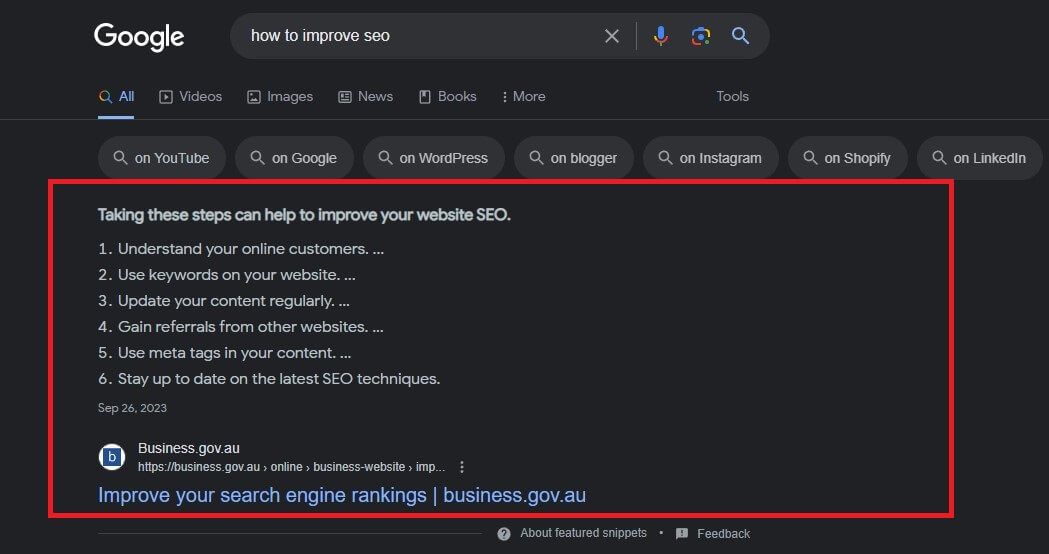Viewport: 1049px width, 554px height.
Task: Open the Business.gov.au site name
Action: point(189,448)
